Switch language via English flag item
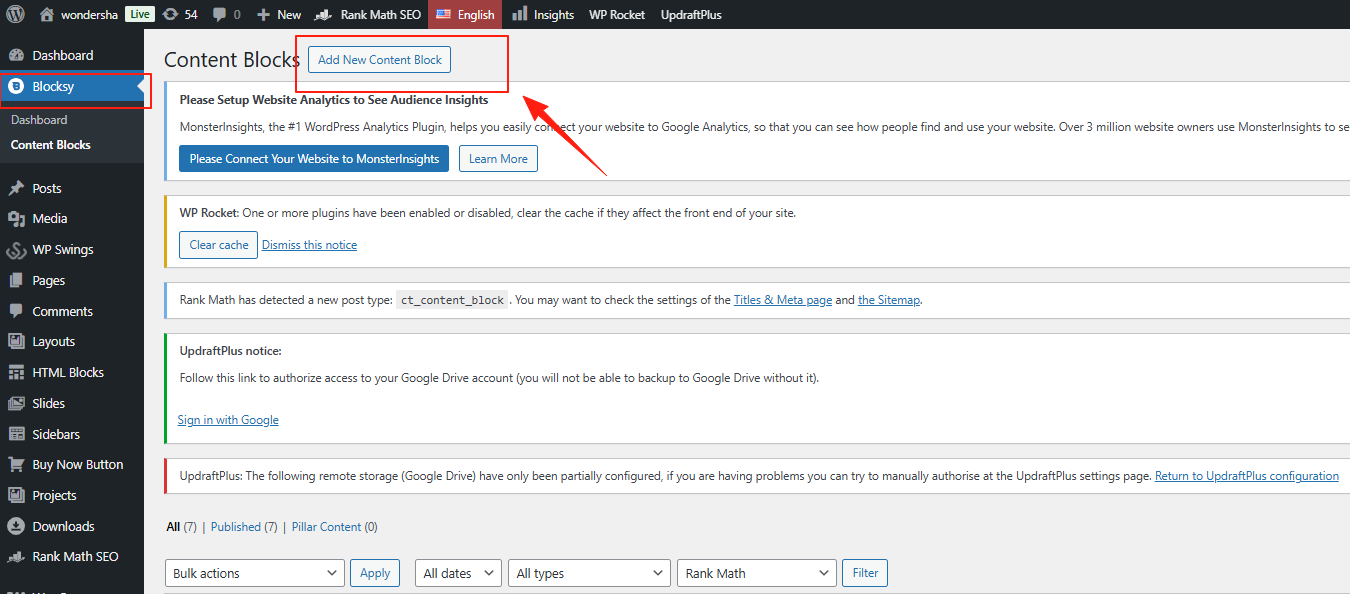The height and width of the screenshot is (594, 1350). click(465, 14)
